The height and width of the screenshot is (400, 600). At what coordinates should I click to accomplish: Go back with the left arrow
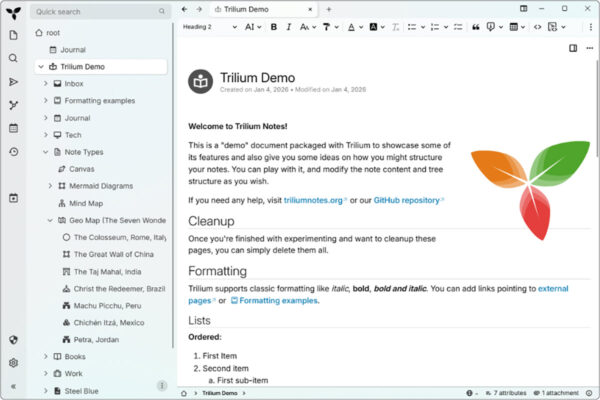point(184,9)
